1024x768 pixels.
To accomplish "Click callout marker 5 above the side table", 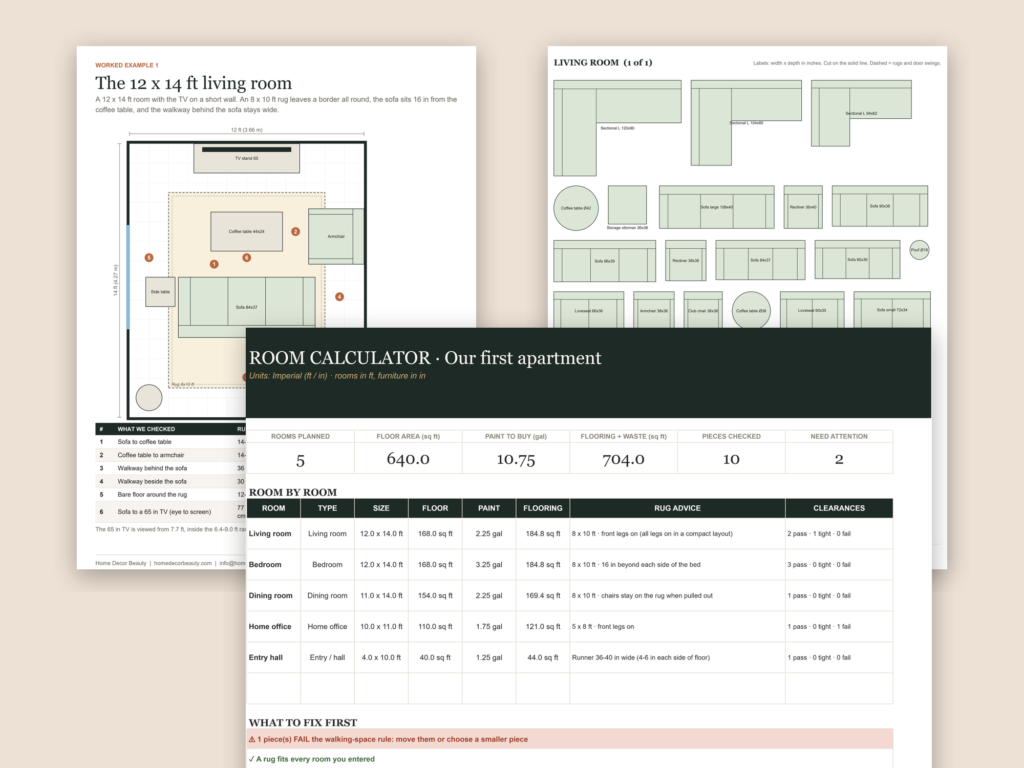I will (149, 257).
